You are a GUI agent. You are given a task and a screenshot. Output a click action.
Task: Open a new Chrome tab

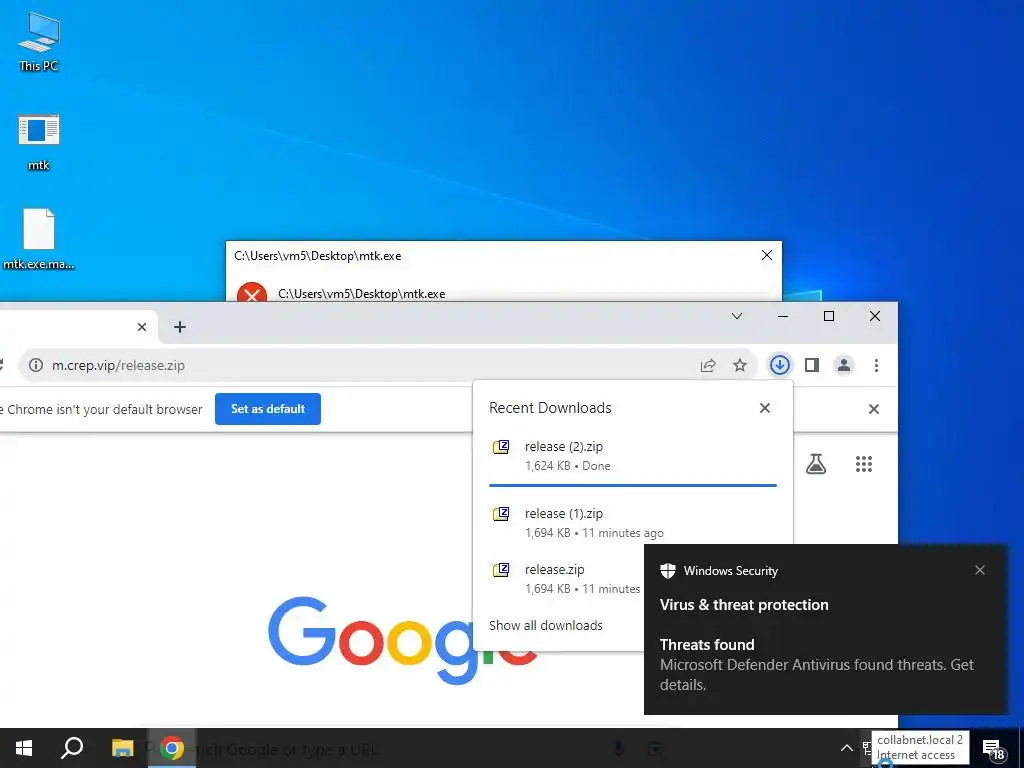click(x=180, y=327)
